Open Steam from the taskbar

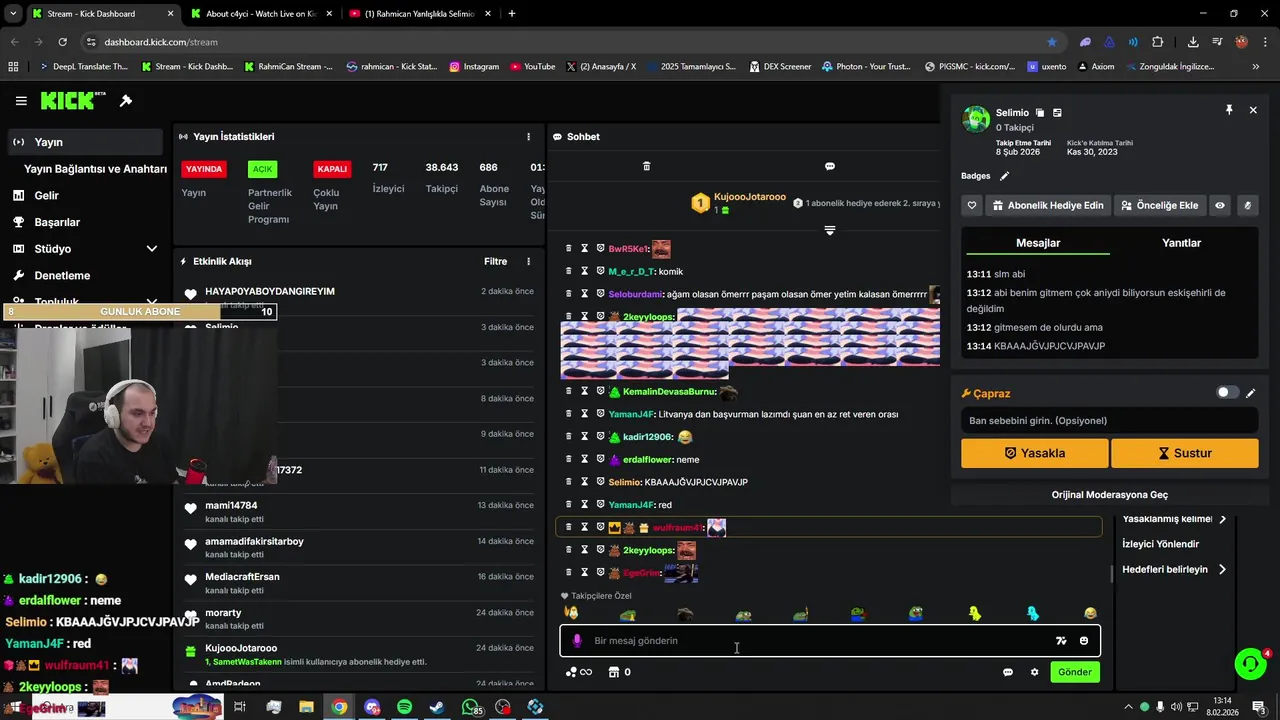pos(437,707)
